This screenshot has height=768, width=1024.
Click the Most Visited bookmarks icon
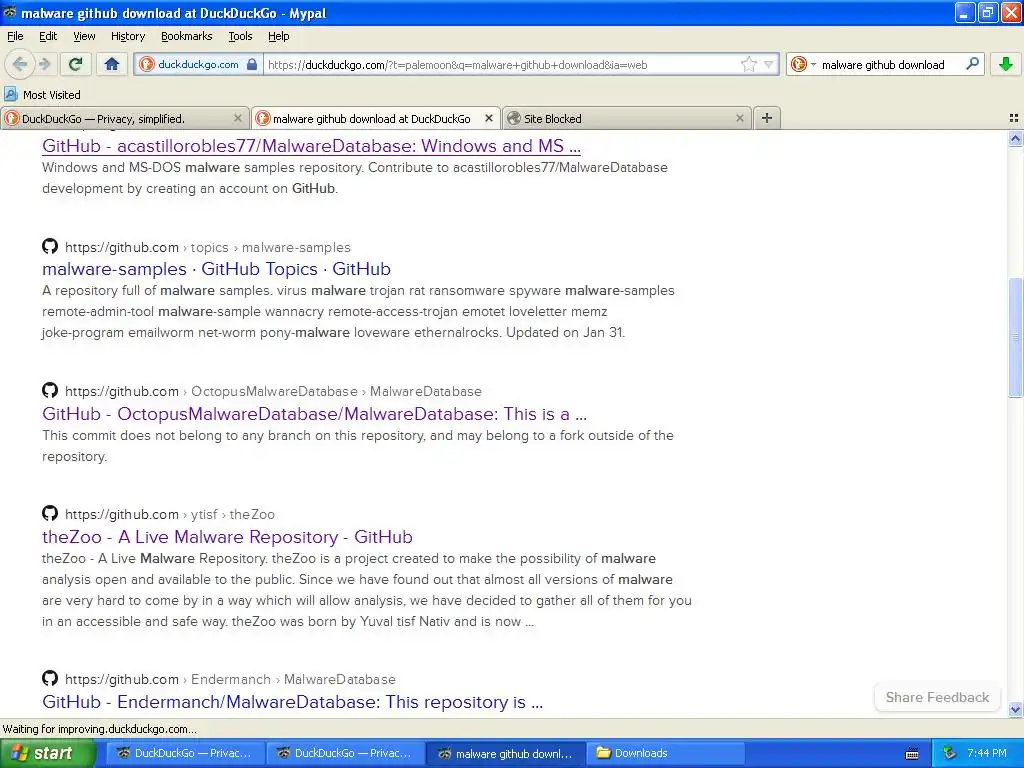click(x=10, y=95)
